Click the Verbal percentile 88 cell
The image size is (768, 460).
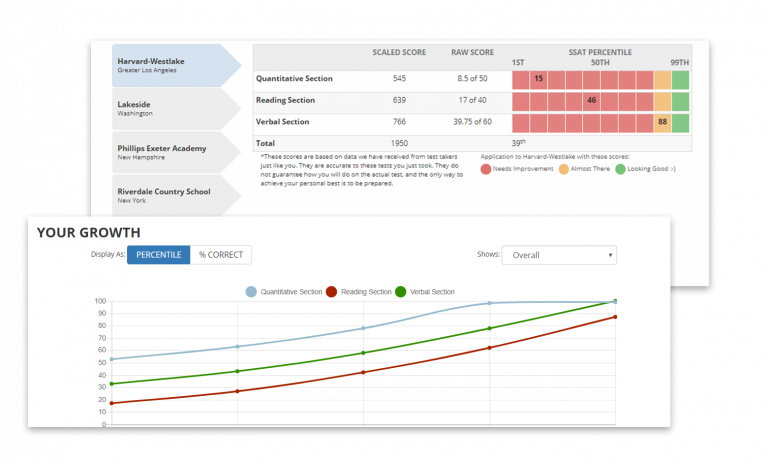point(662,122)
